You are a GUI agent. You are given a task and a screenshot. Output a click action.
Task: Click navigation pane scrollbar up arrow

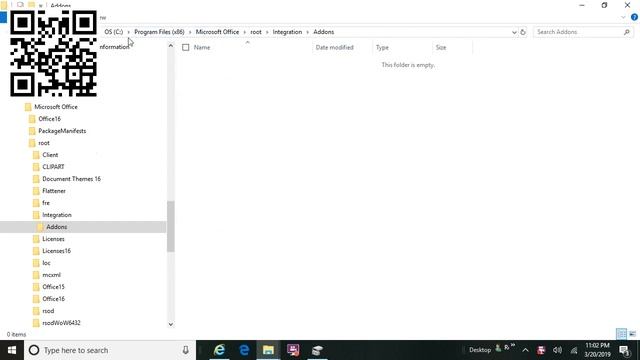[x=171, y=46]
